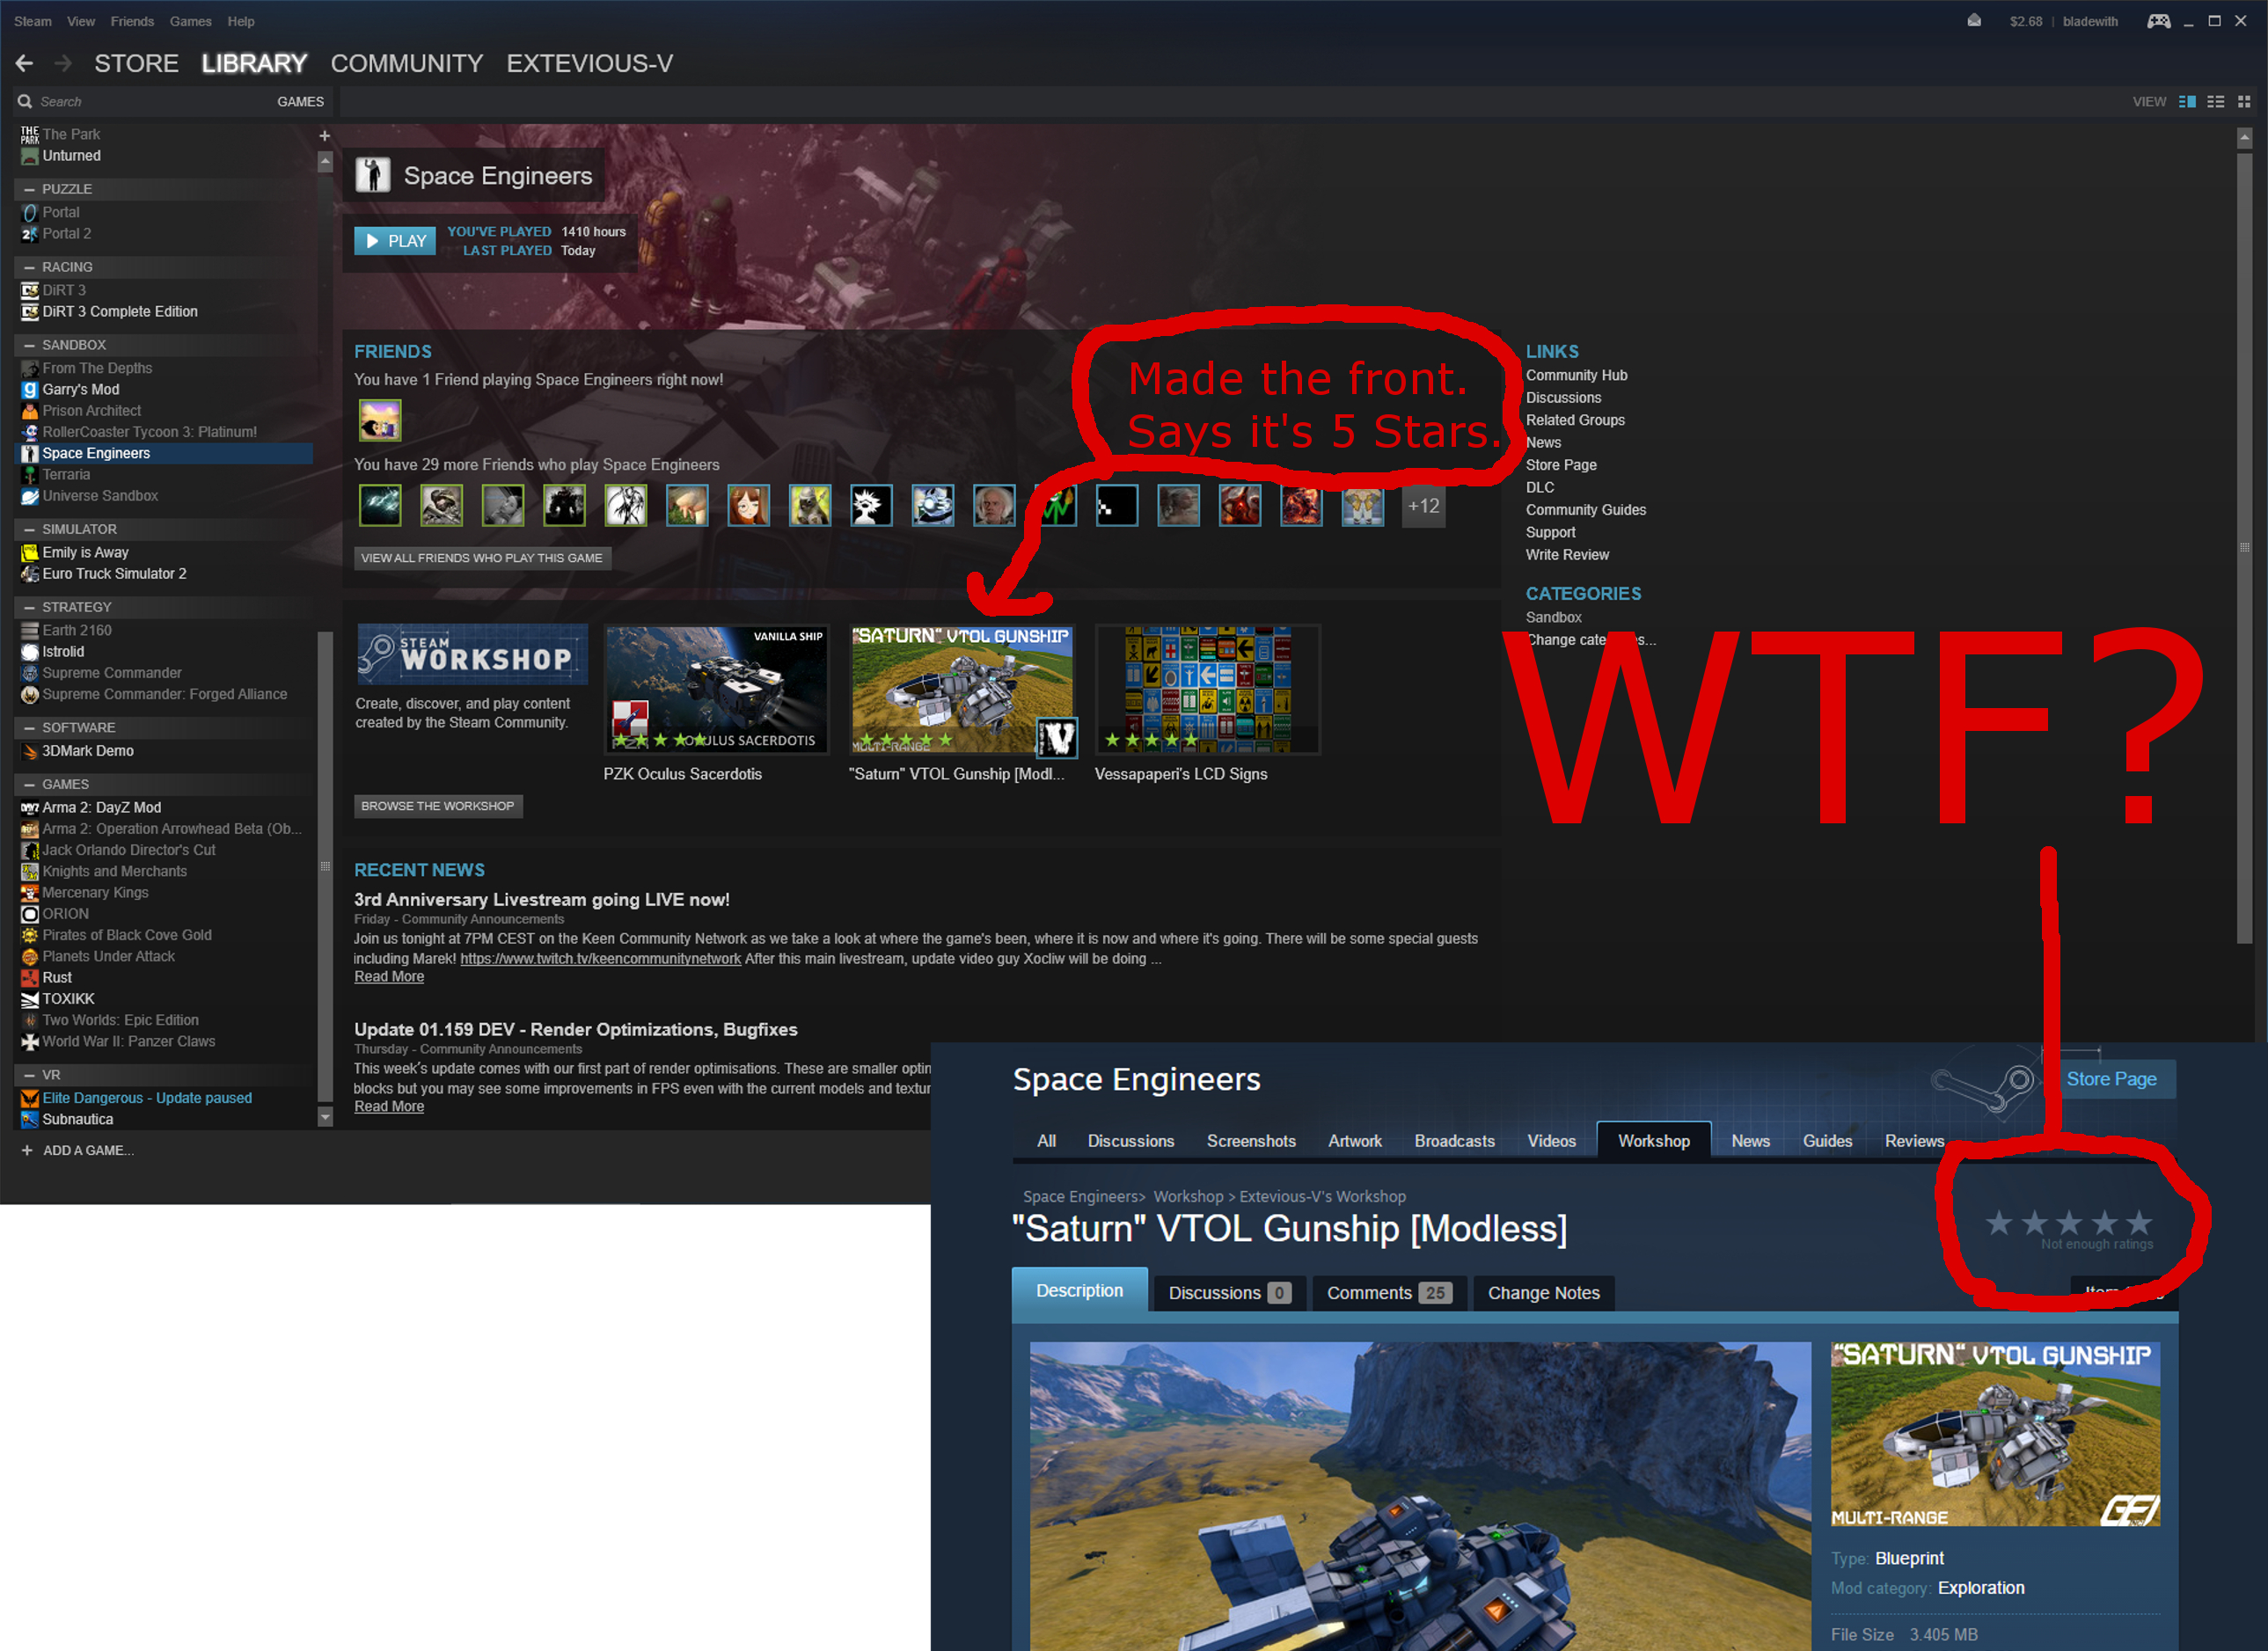
Task: Click the Elite Dangerous game icon
Action: coord(25,1099)
